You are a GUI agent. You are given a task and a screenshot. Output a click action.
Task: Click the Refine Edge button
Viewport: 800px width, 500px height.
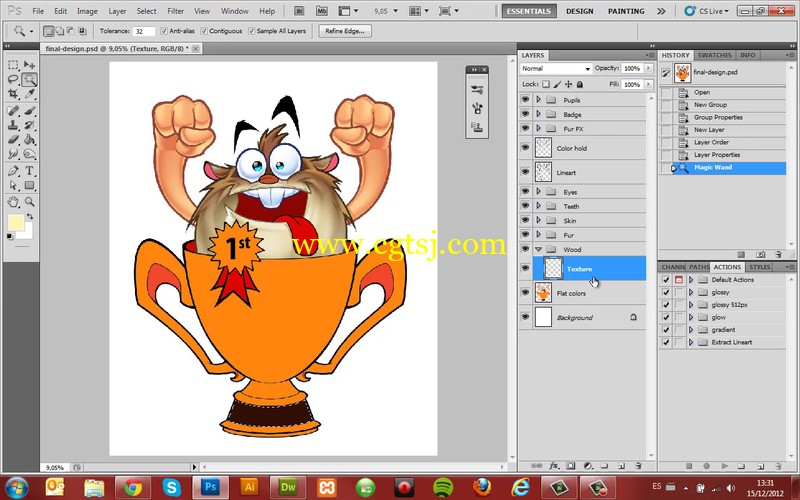345,31
